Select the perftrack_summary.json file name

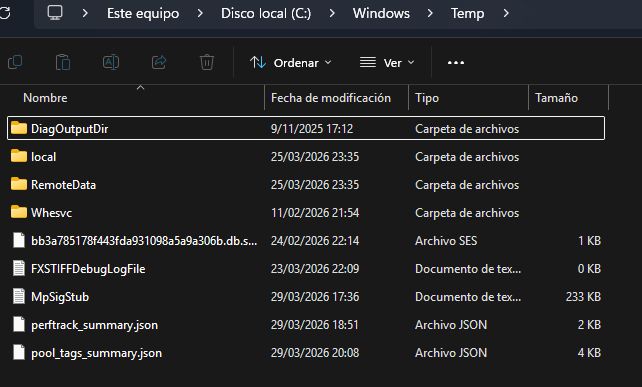tap(95, 325)
